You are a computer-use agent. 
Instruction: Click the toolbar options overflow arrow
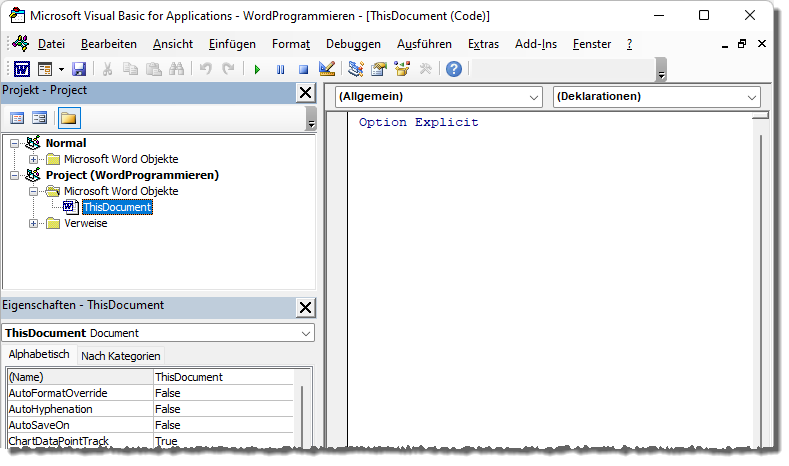click(x=662, y=70)
